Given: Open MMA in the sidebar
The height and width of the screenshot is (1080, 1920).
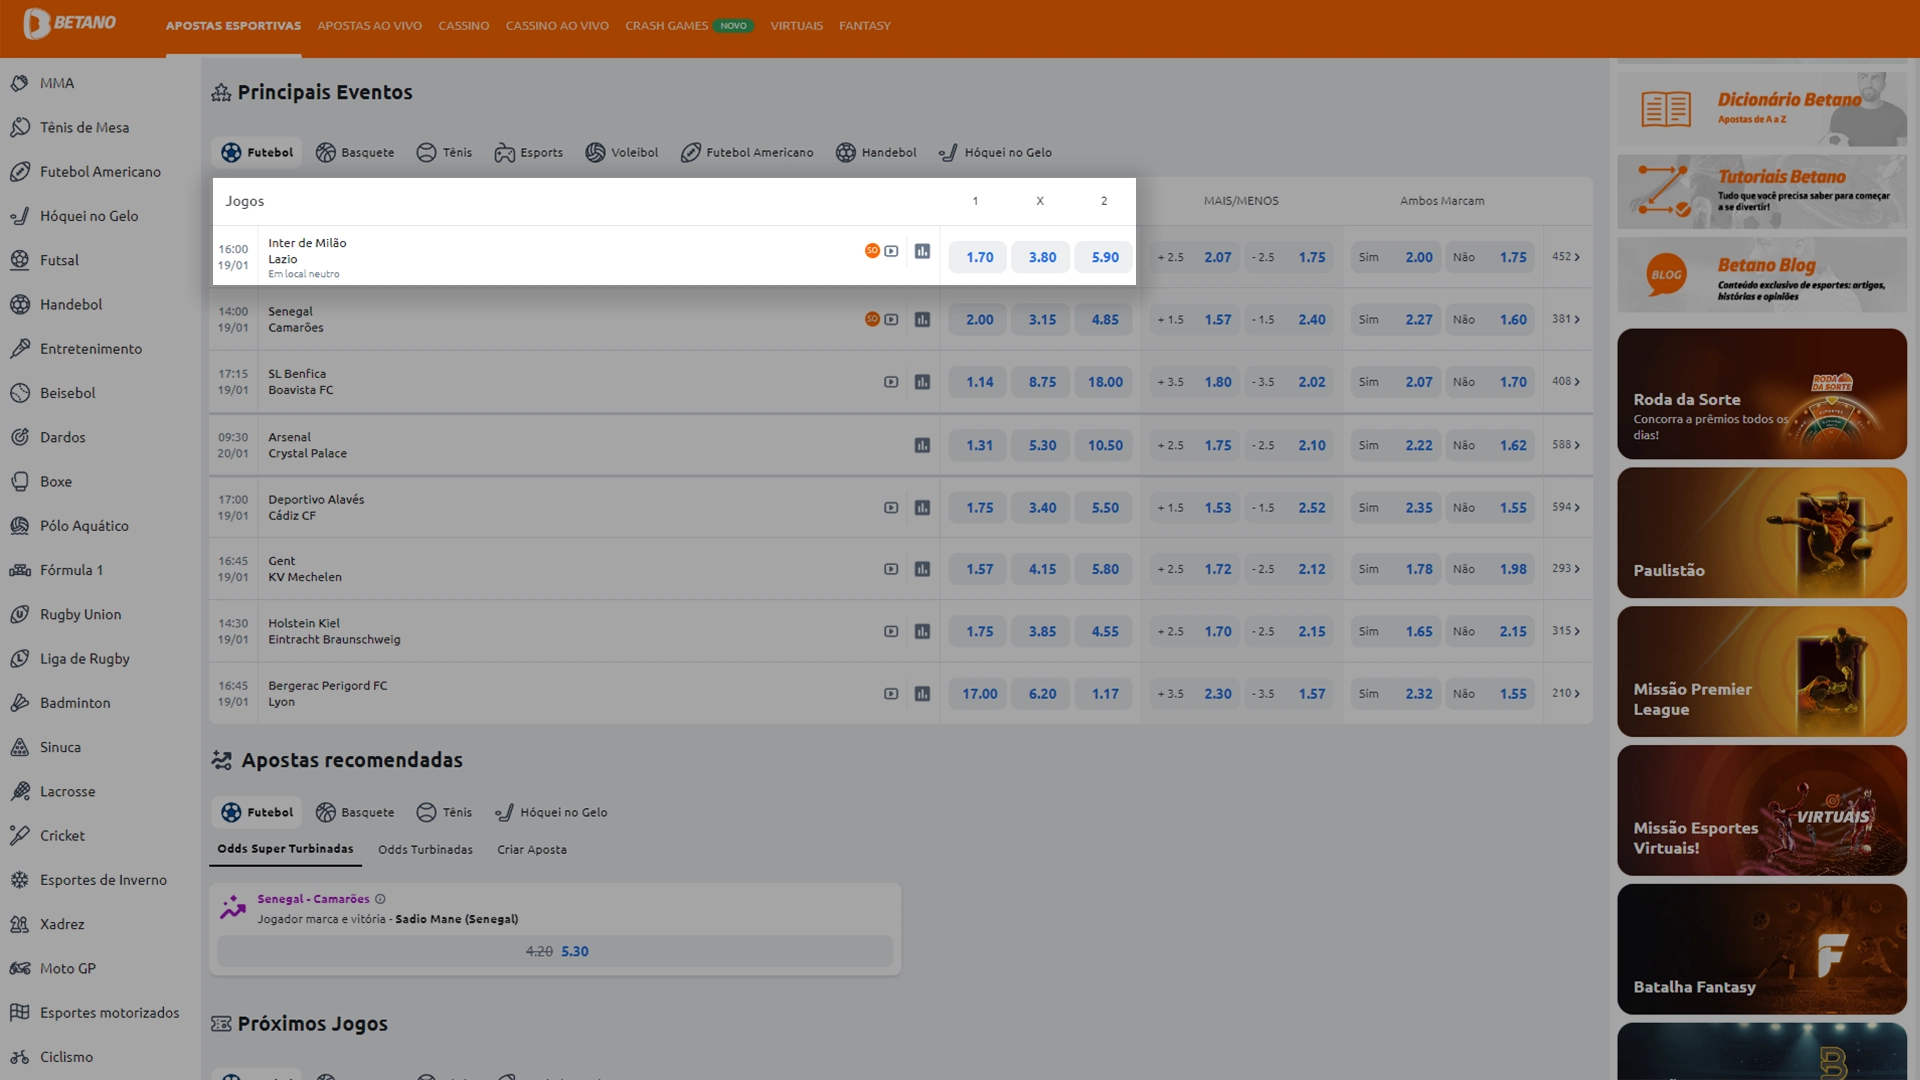Looking at the screenshot, I should click(57, 83).
